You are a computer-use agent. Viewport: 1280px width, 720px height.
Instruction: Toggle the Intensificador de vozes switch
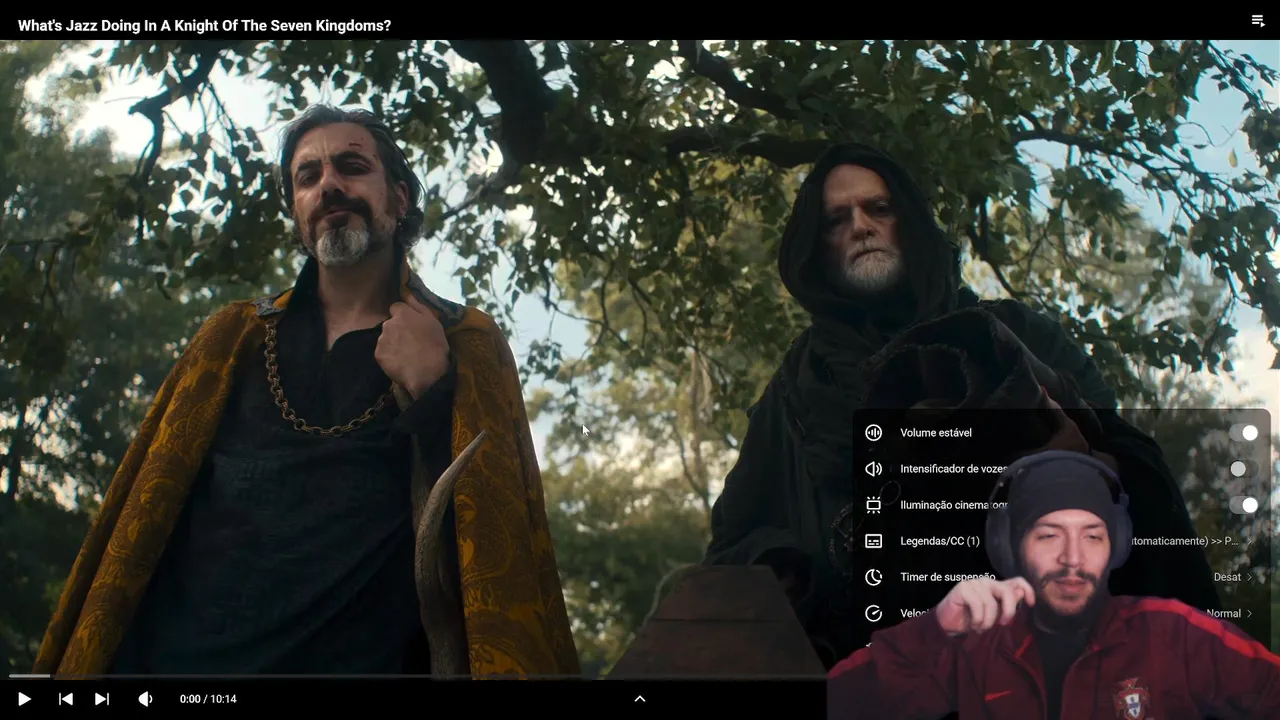tap(1244, 469)
